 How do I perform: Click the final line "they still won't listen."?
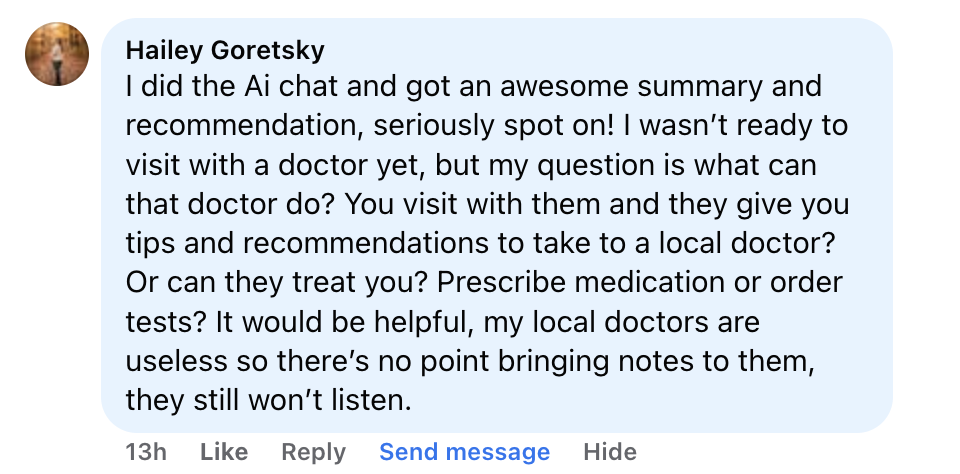tap(269, 401)
